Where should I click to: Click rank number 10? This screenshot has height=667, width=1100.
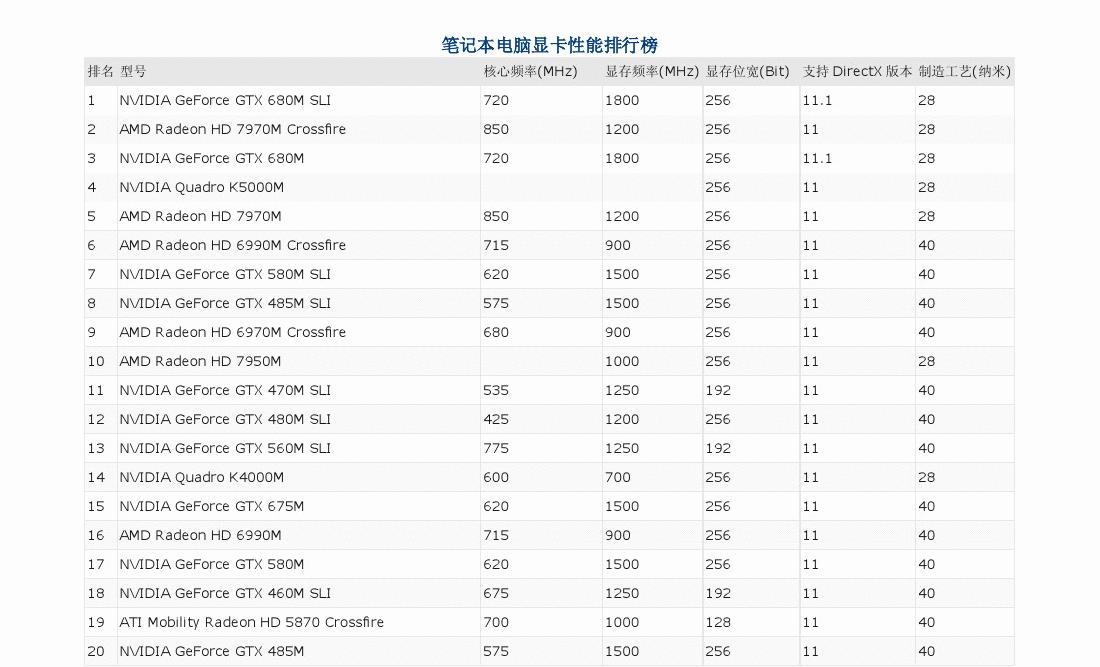tap(96, 361)
